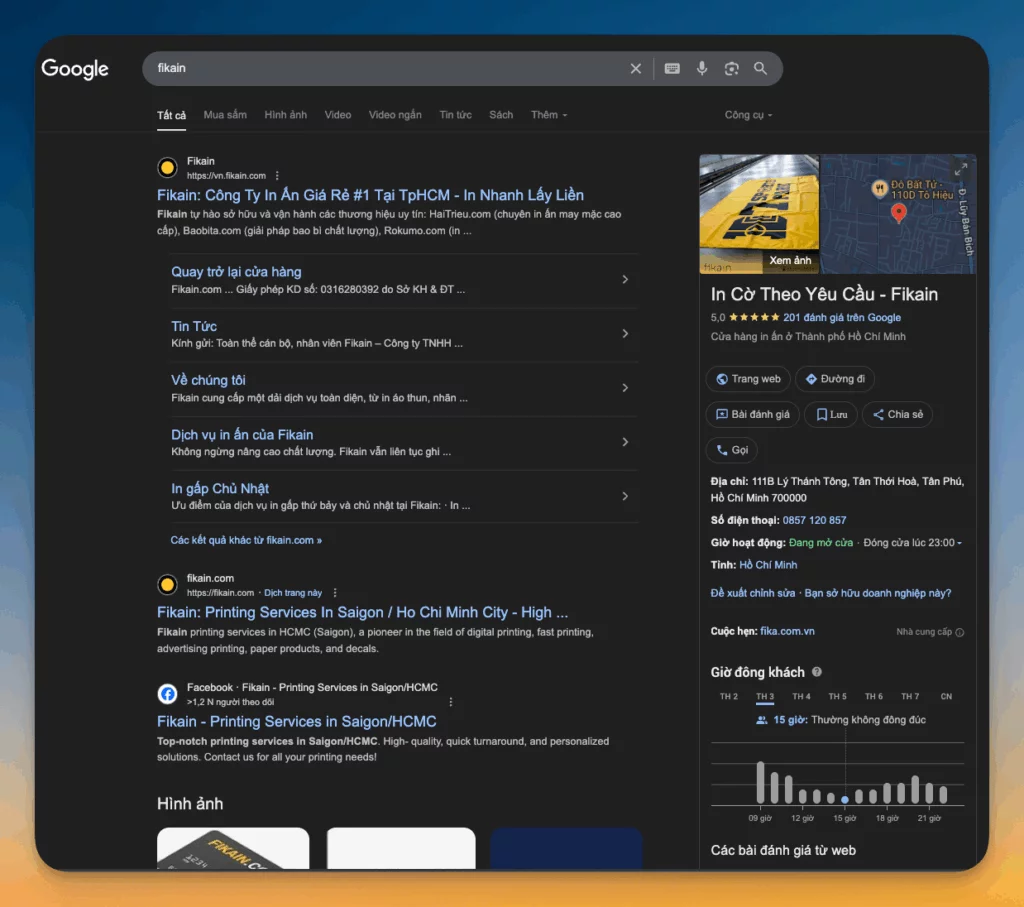Click the Facebook favicon icon
Viewport: 1024px width, 907px height.
coord(167,693)
